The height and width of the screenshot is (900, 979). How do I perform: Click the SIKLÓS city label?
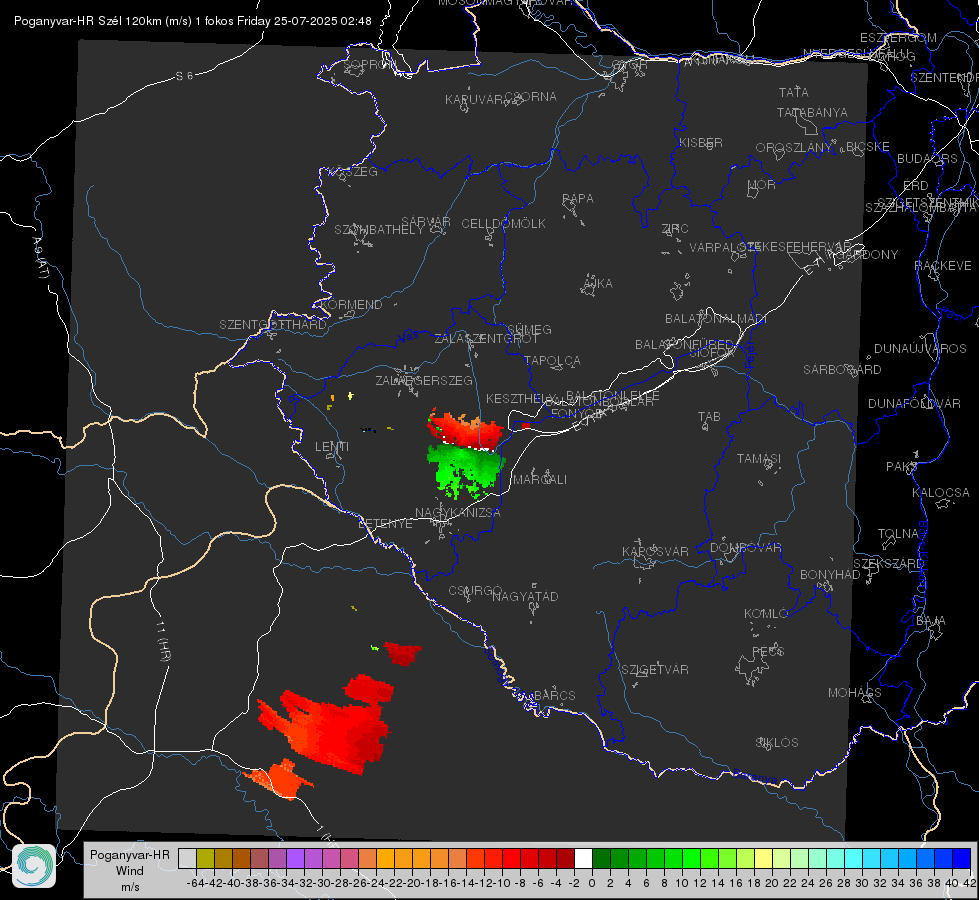click(x=777, y=743)
